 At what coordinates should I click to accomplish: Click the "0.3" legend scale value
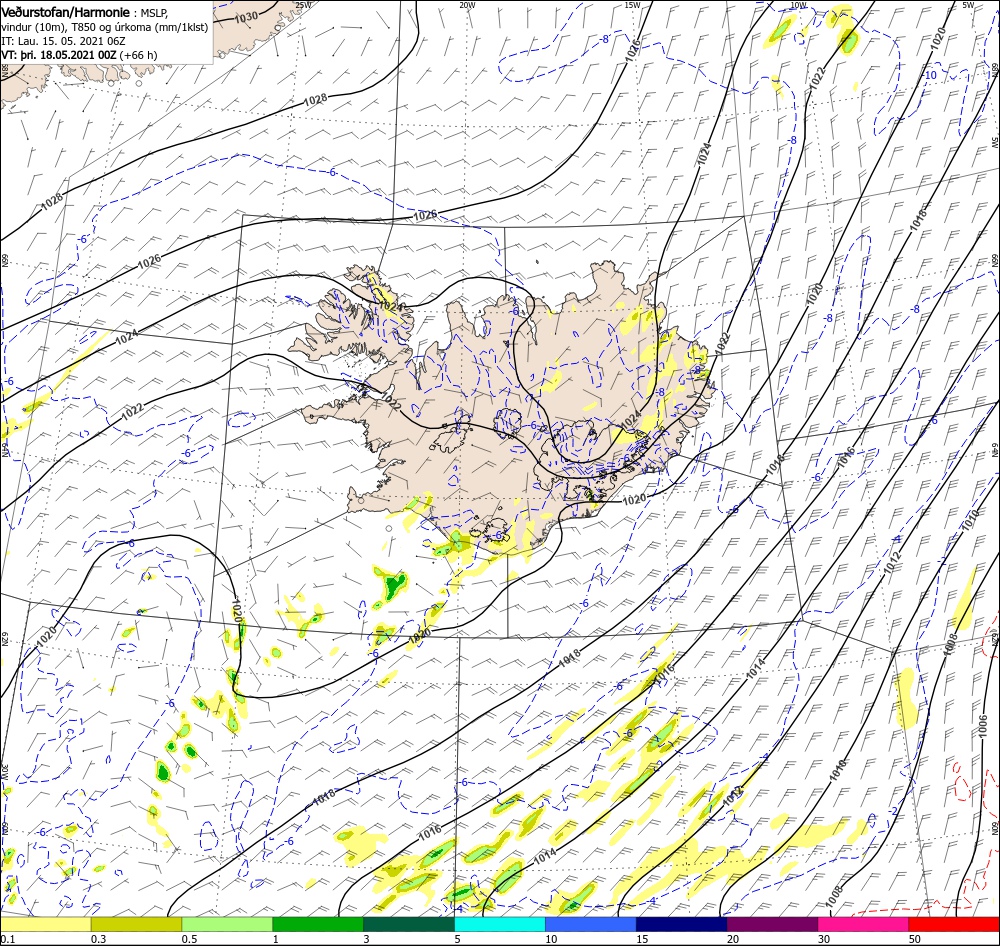click(x=98, y=939)
